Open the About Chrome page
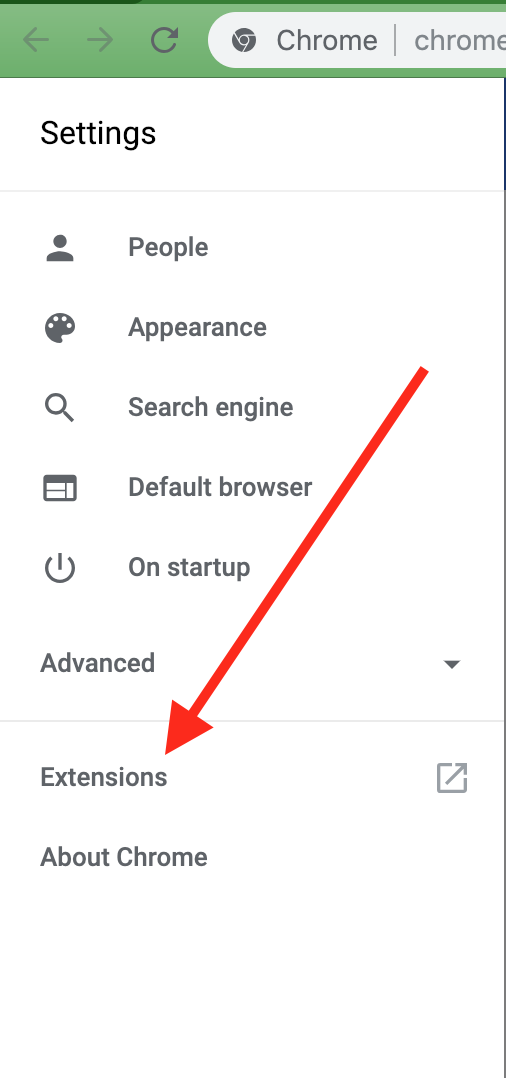This screenshot has width=506, height=1078. pos(124,857)
